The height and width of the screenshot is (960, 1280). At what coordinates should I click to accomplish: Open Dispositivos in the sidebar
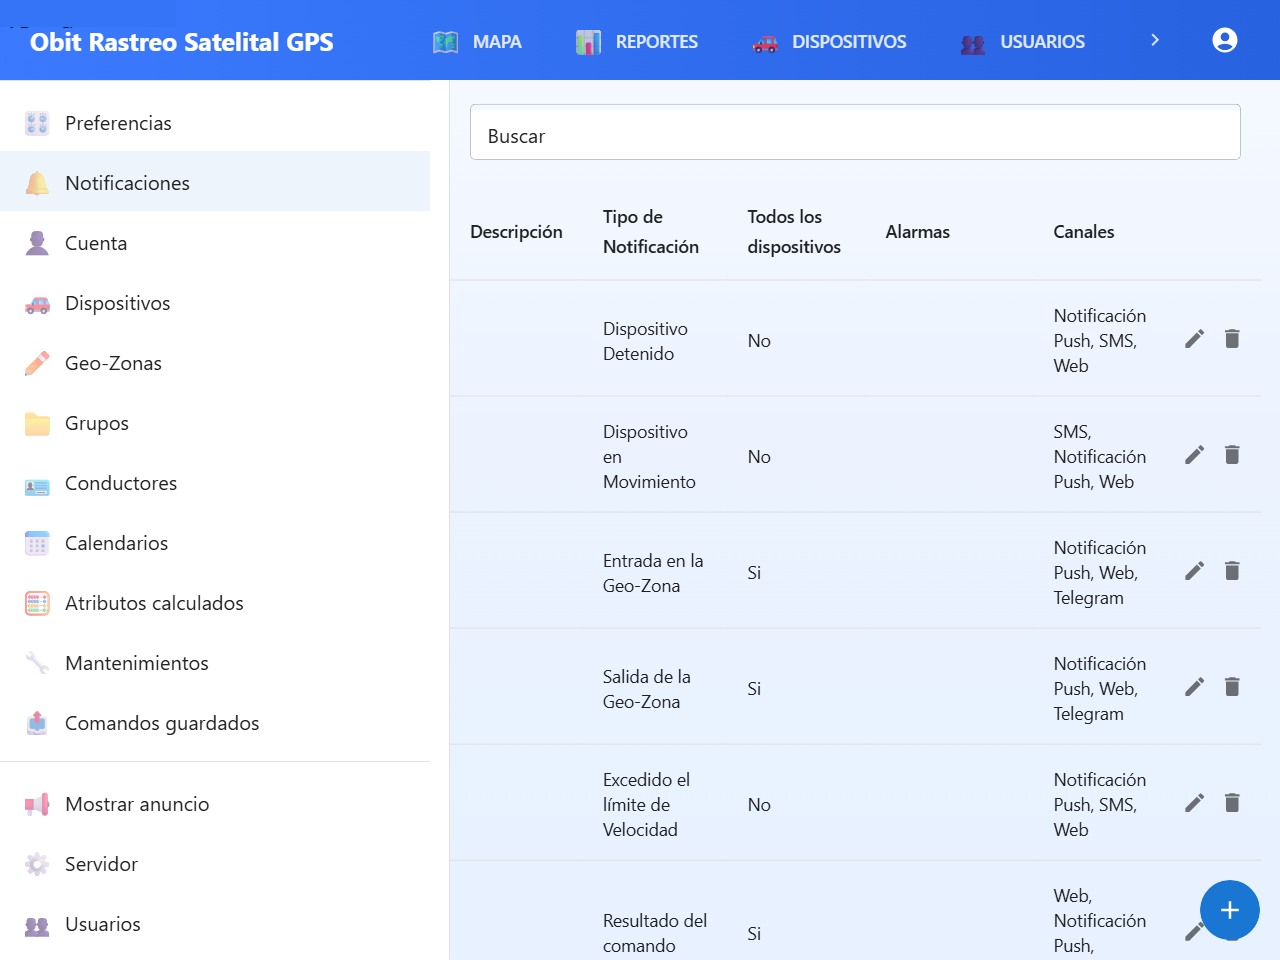(215, 303)
